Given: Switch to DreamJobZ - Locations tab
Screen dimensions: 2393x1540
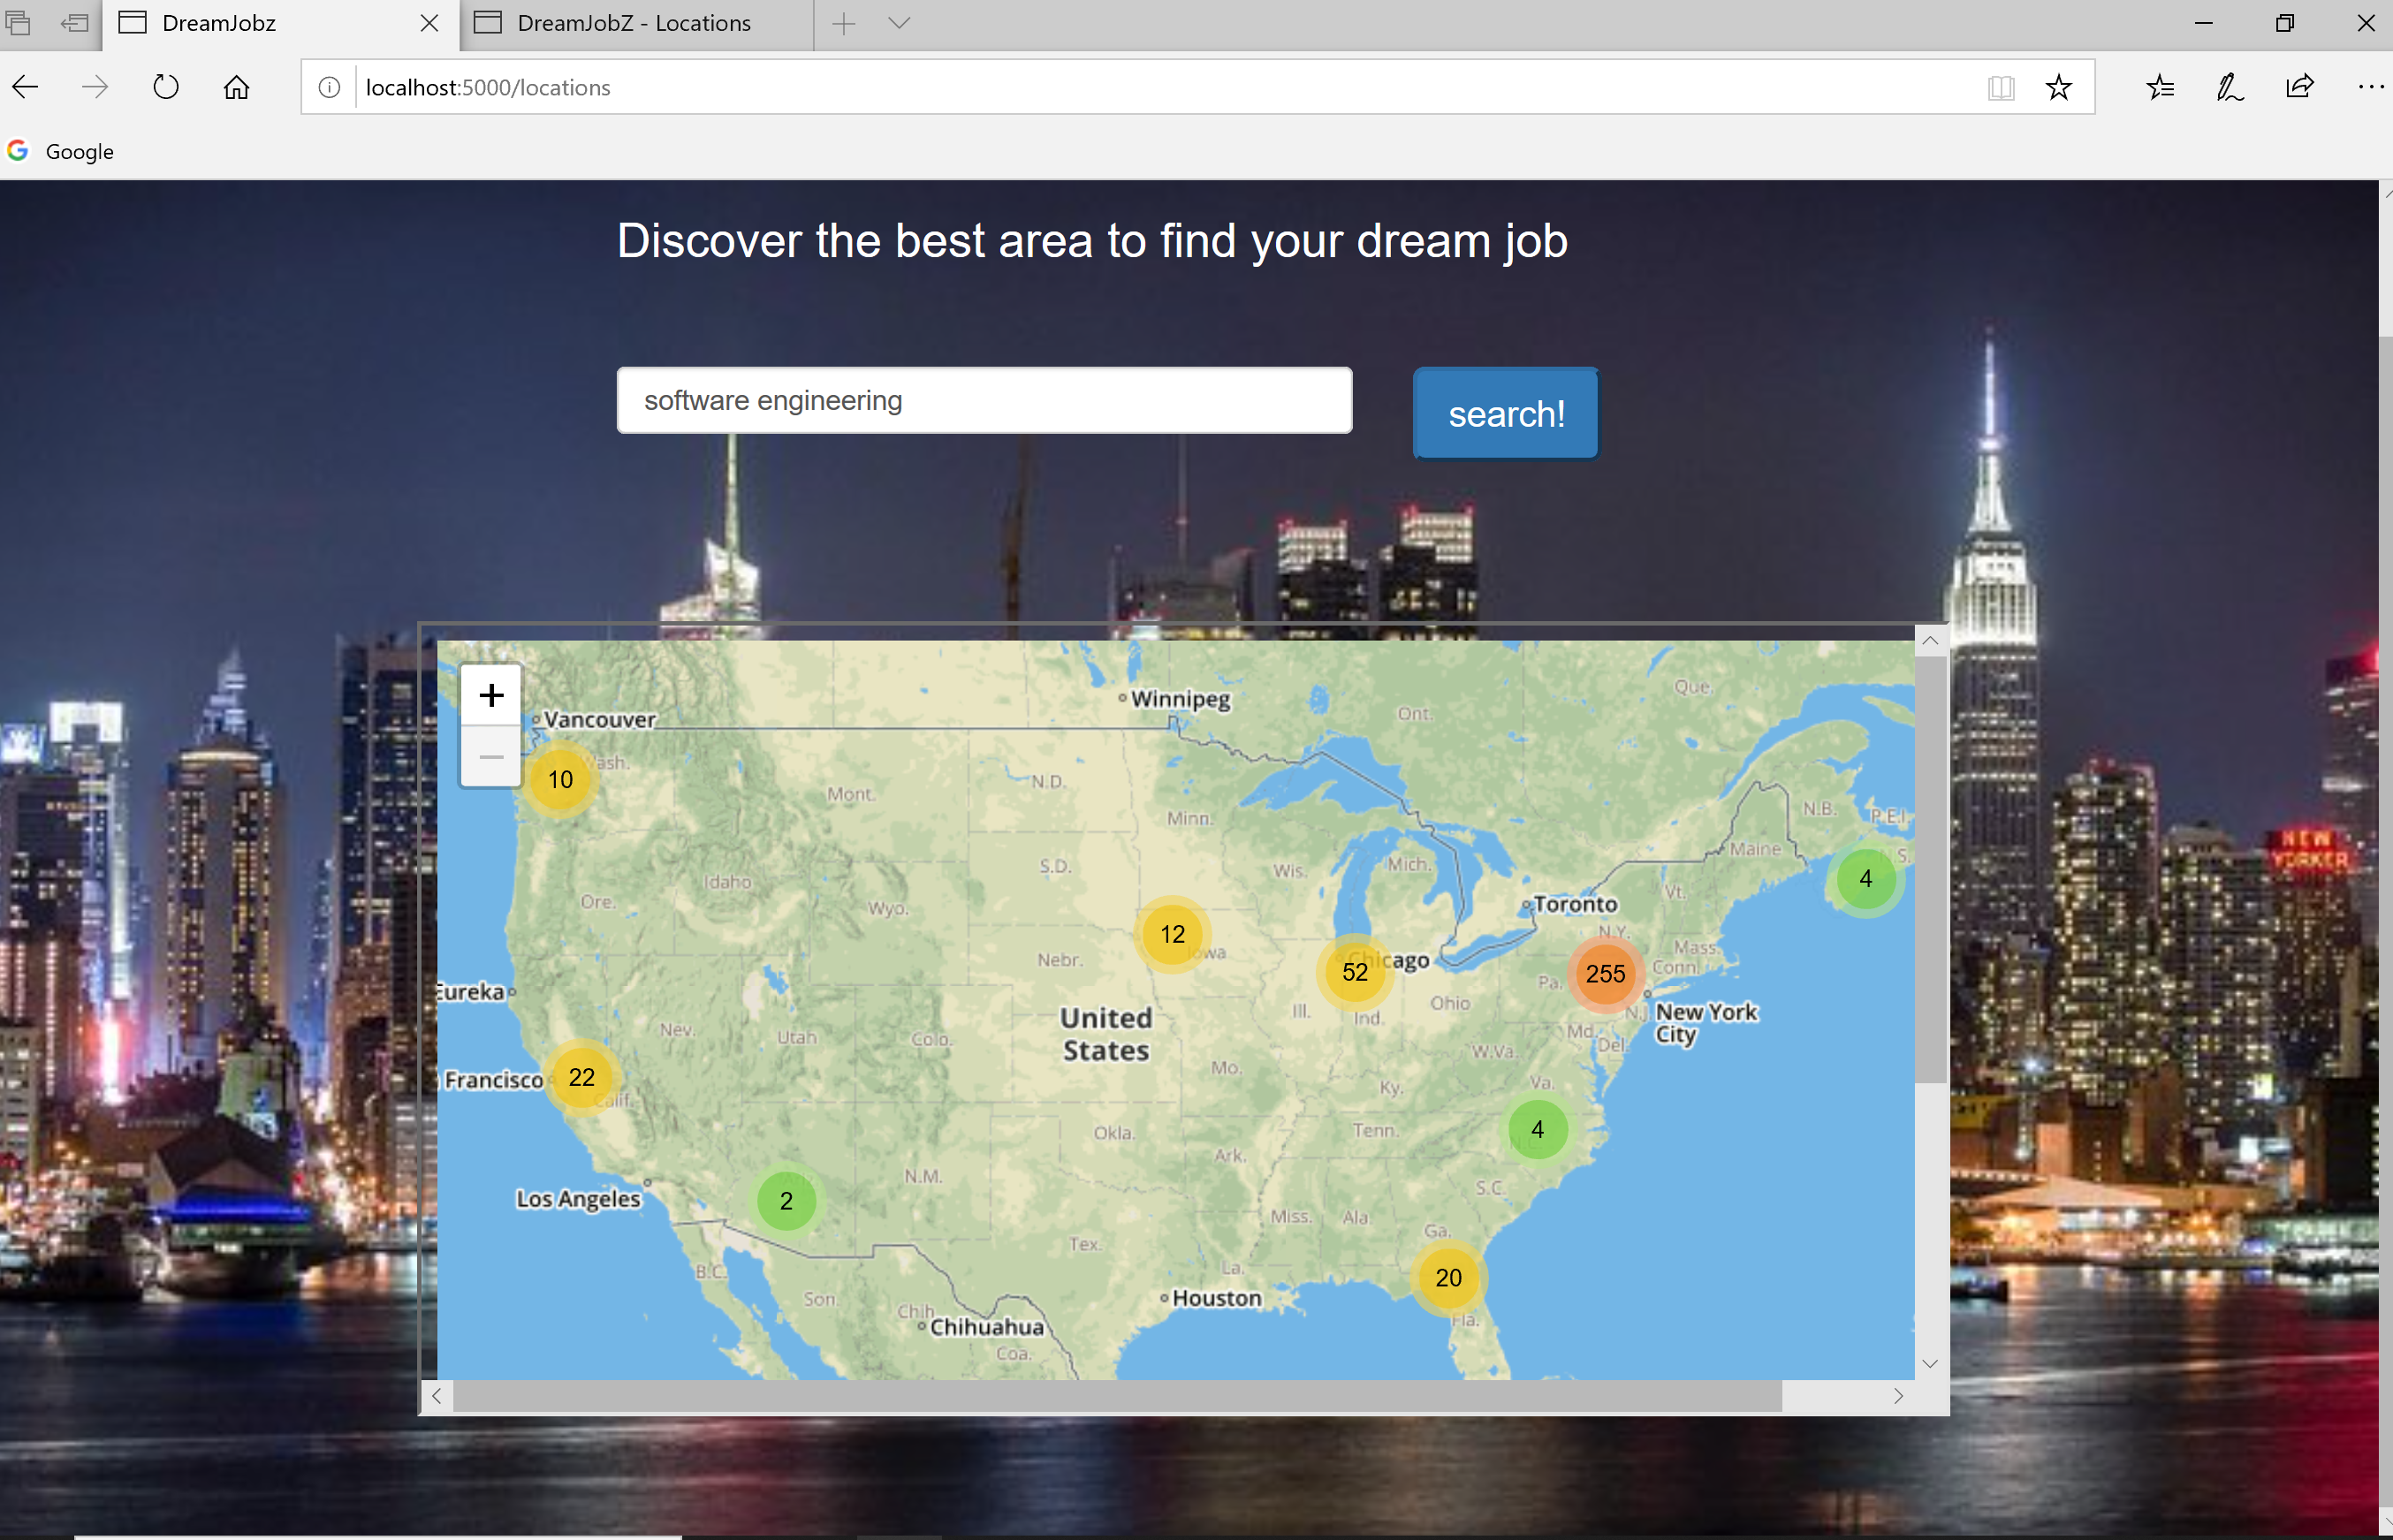Looking at the screenshot, I should click(634, 23).
